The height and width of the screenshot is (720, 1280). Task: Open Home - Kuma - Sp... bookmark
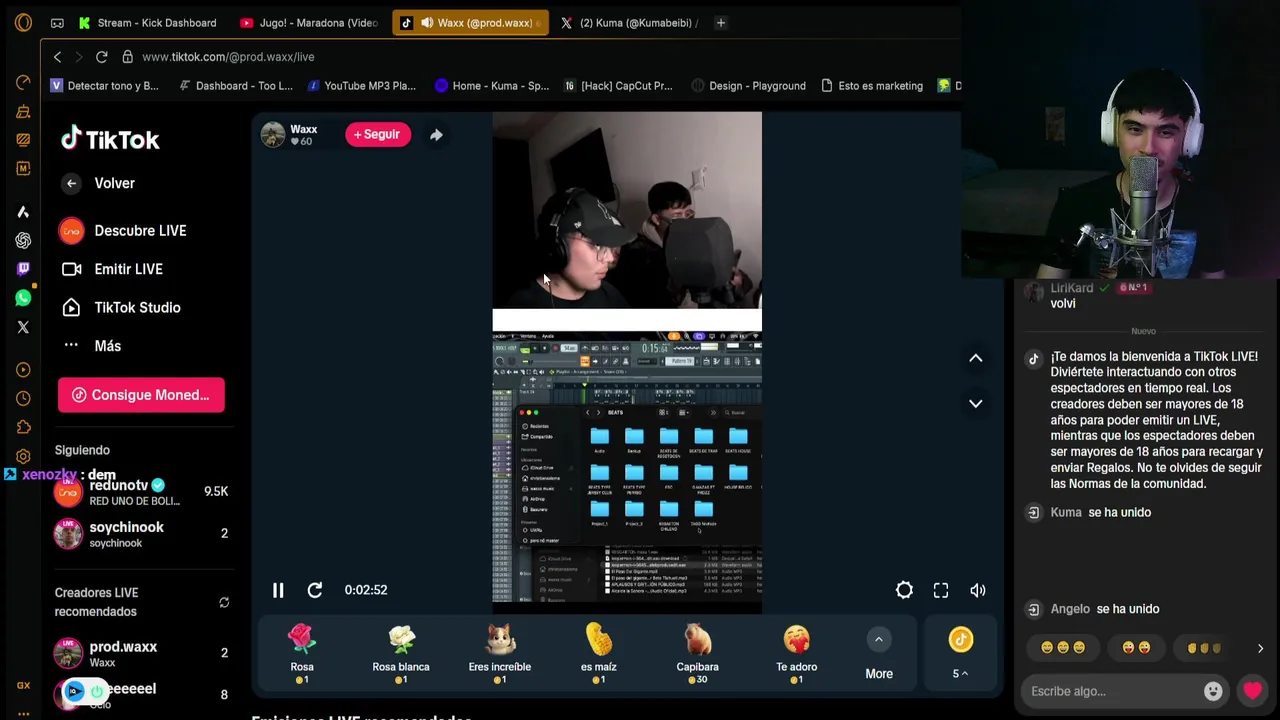(x=492, y=86)
